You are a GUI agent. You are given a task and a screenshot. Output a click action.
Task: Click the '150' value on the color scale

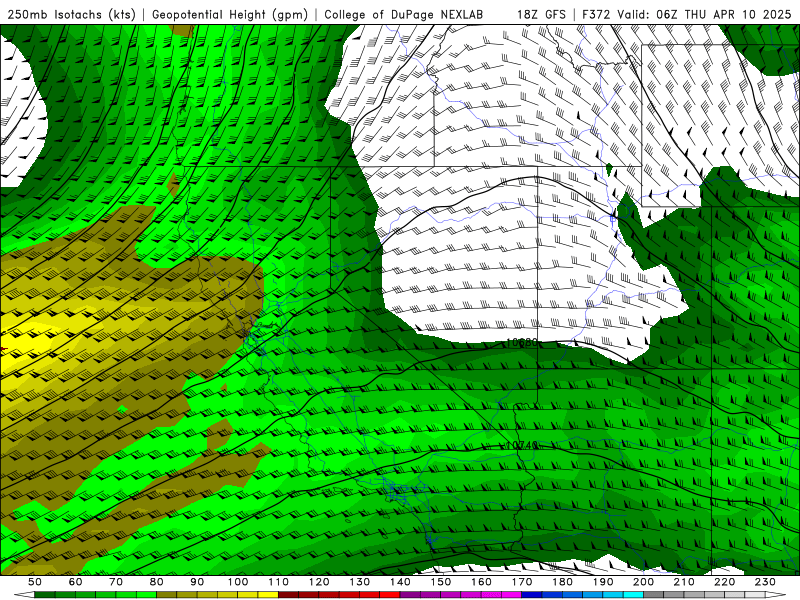[440, 582]
